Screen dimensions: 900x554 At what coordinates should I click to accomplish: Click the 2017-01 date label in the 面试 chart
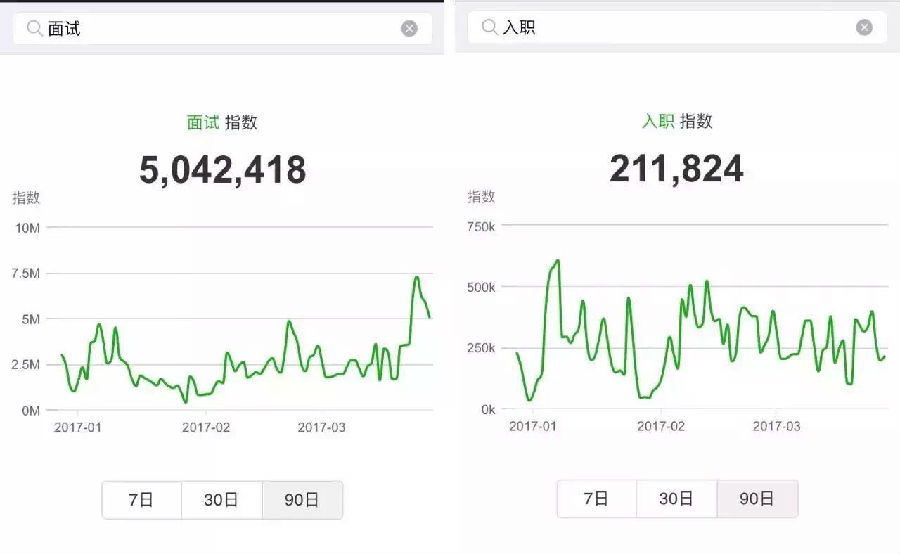pos(77,428)
